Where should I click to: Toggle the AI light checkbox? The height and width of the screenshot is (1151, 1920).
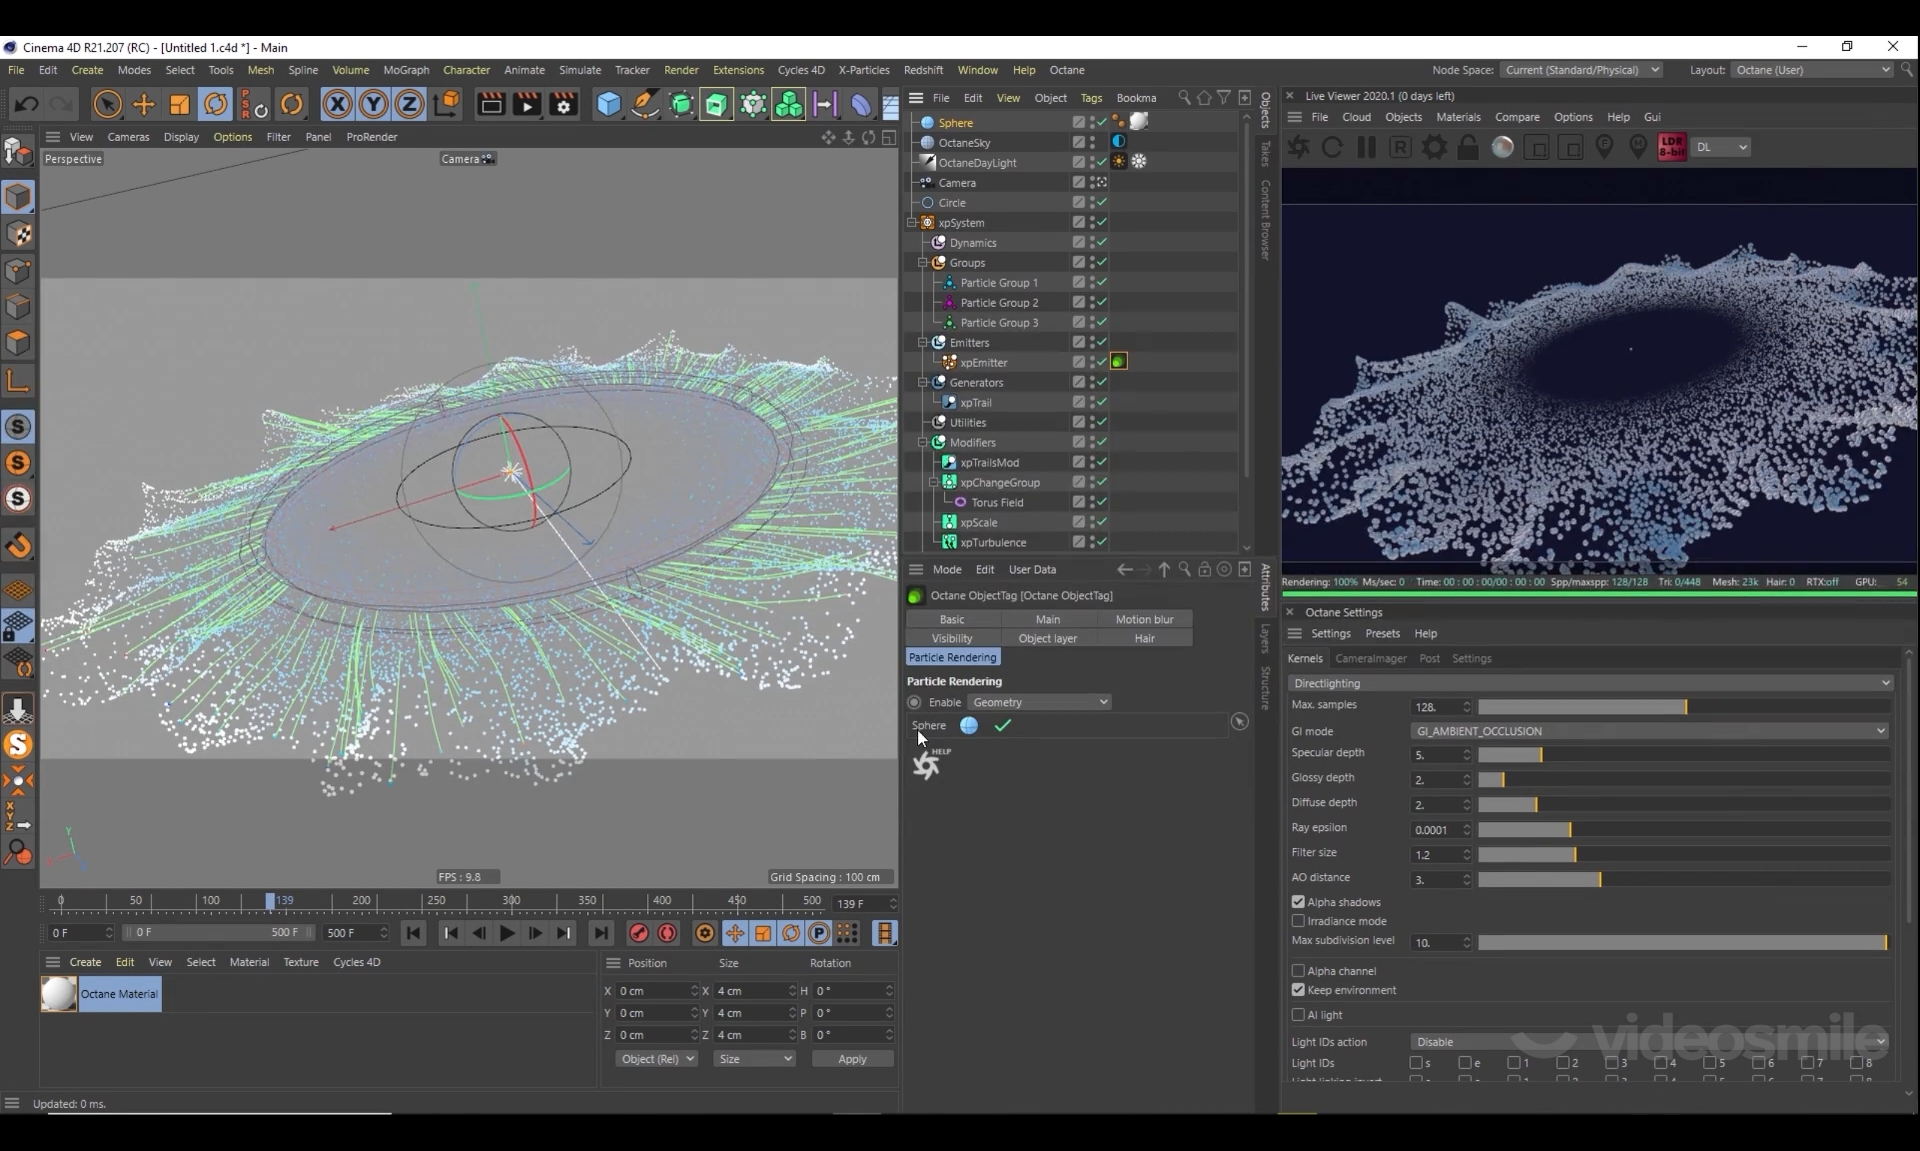[1298, 1015]
